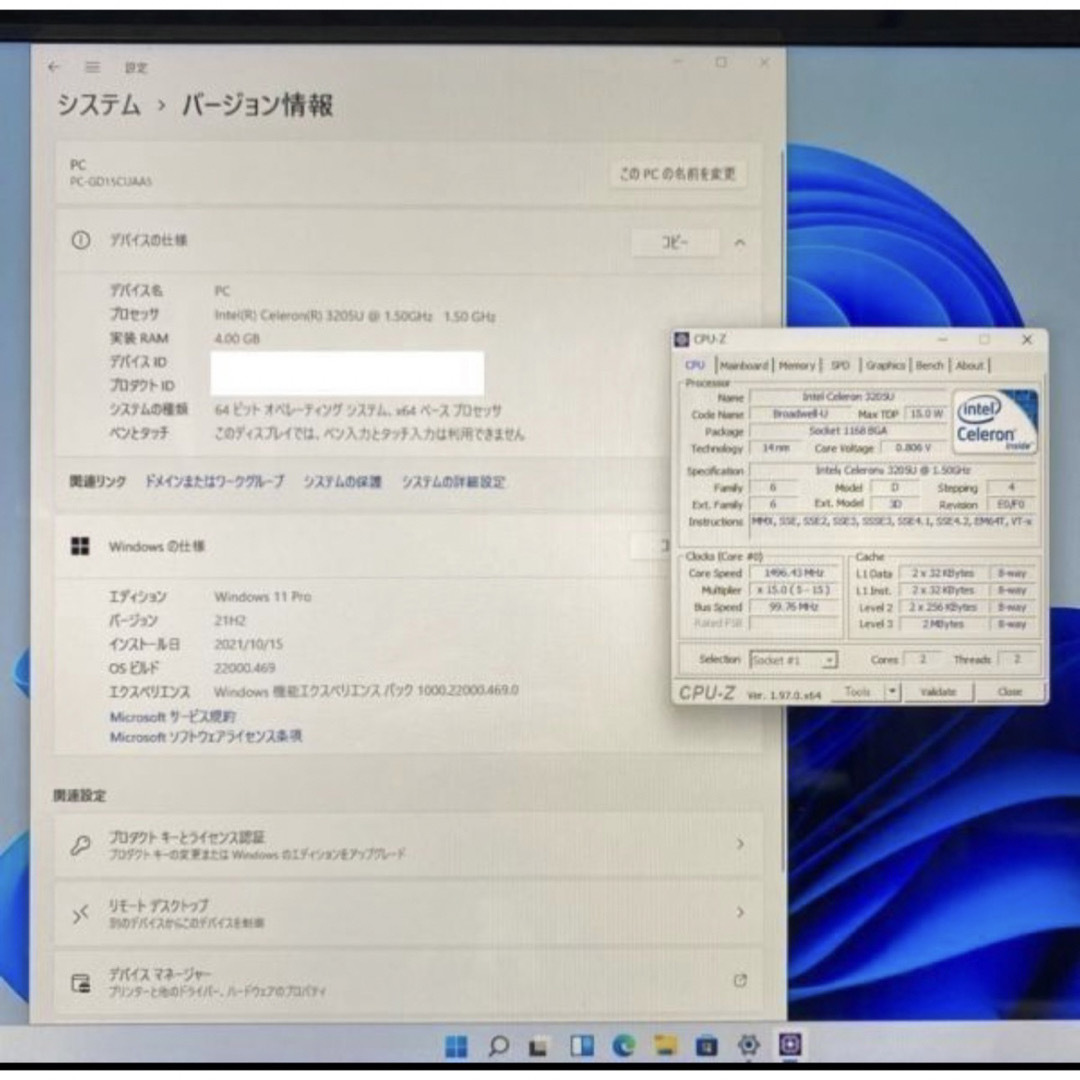
Task: Select the Windows 11 Pro edition text
Action: tap(262, 596)
